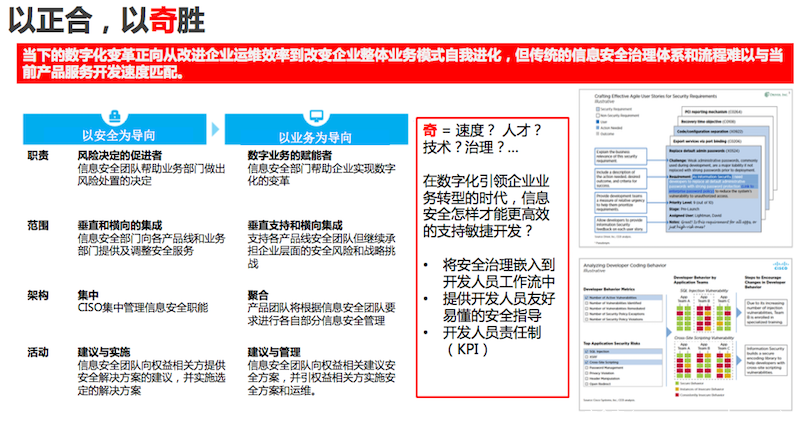Toggle the SQL Injection checkbox
This screenshot has width=800, height=435.
587,351
